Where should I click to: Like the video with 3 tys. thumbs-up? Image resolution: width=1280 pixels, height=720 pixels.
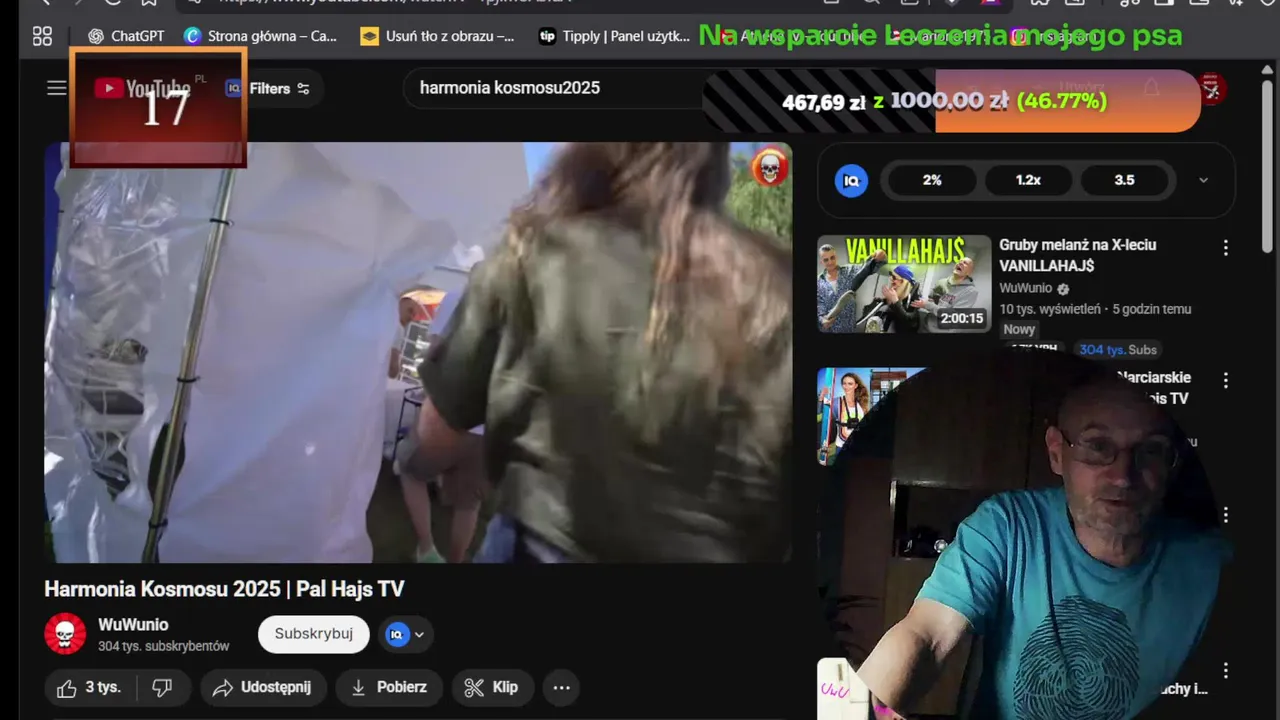[x=89, y=687]
